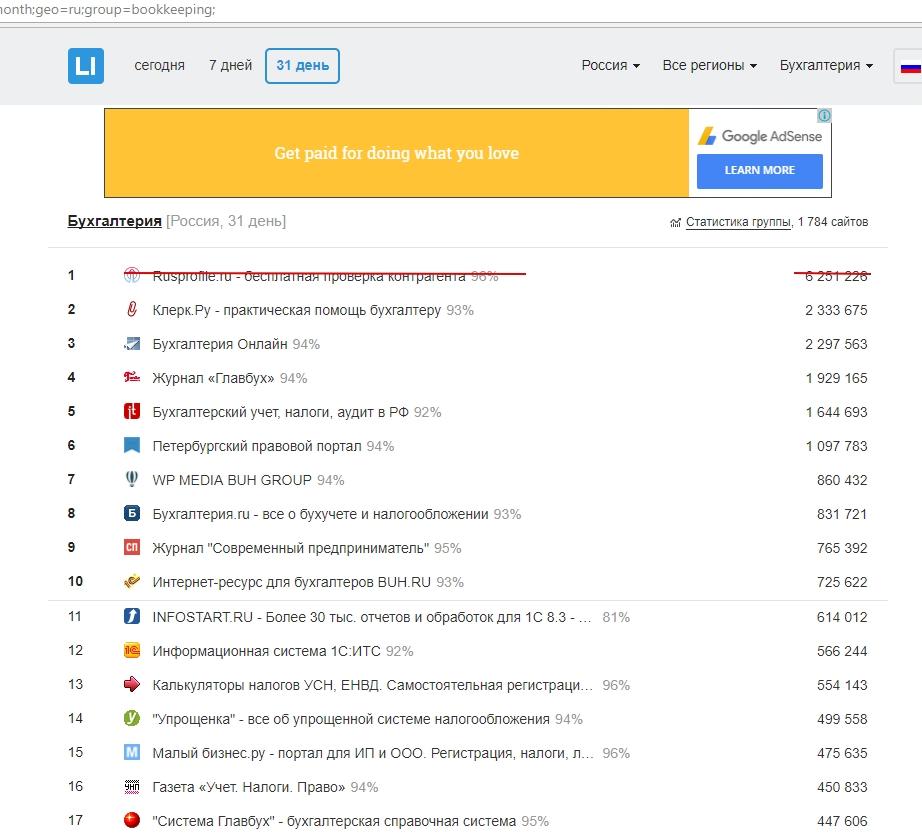The image size is (922, 834).
Task: Open Бухгалтерский учет, налоги, аудит в РФ
Action: point(280,412)
